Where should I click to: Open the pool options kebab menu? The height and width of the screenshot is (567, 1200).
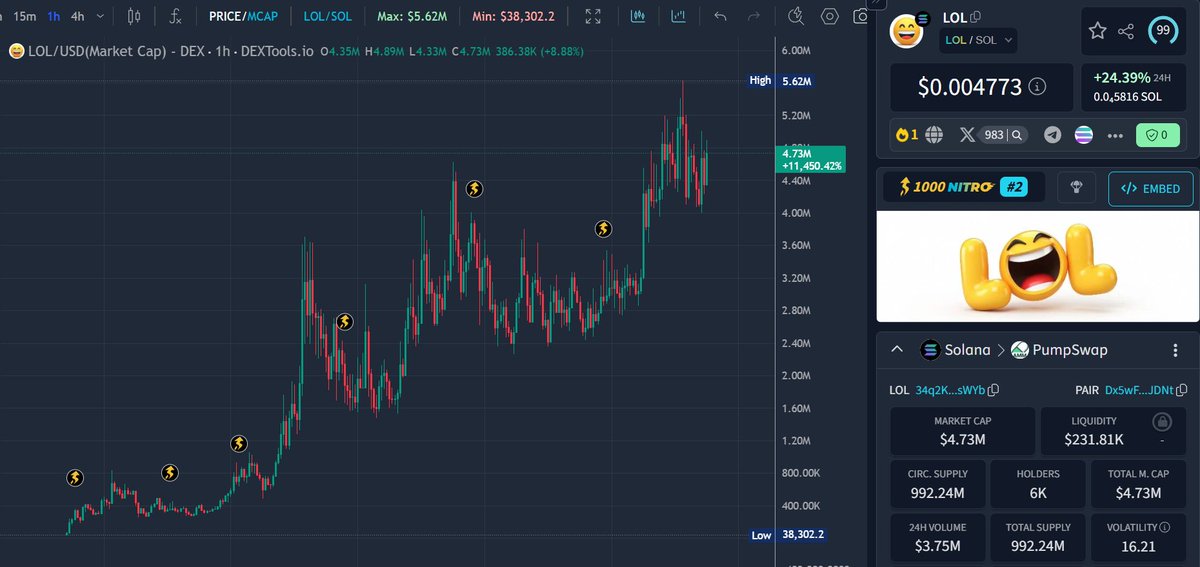[1175, 350]
